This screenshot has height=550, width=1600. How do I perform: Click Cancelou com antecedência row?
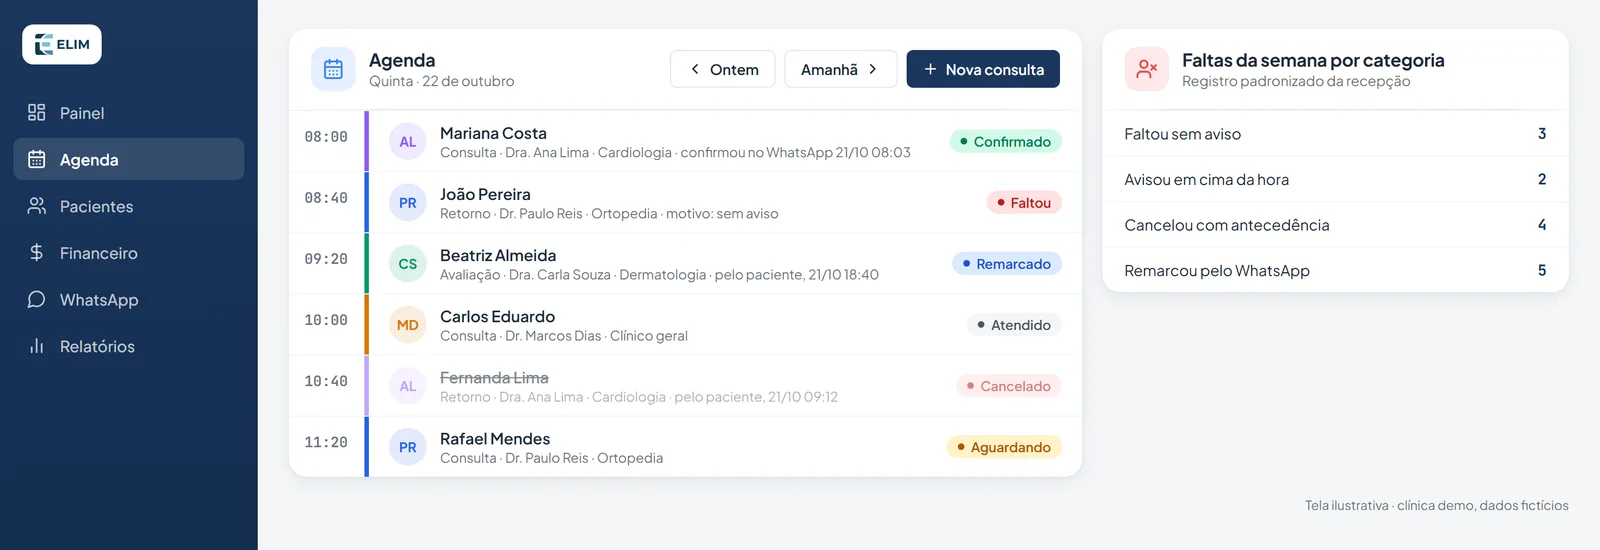coord(1335,225)
